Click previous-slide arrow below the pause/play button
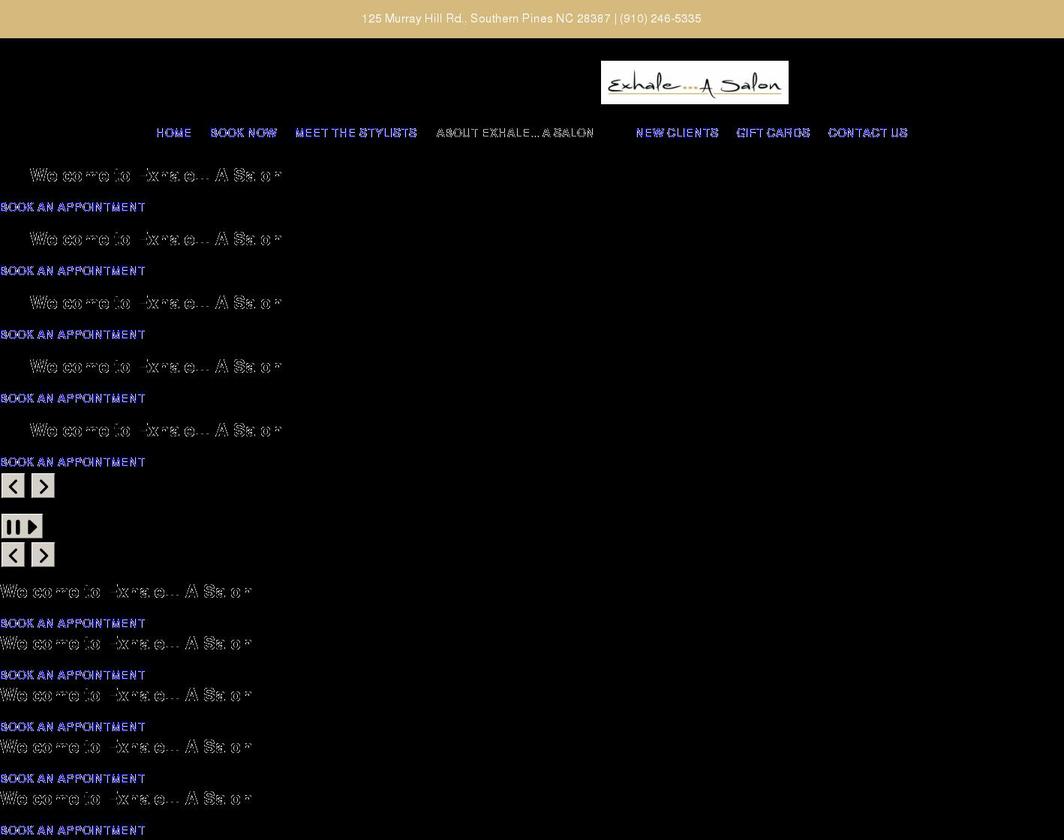Screen dimensions: 1064x840 pyautogui.click(x=13, y=555)
